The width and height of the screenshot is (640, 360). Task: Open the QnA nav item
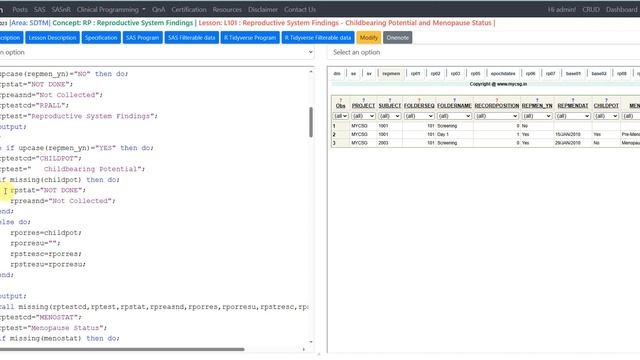pyautogui.click(x=158, y=9)
